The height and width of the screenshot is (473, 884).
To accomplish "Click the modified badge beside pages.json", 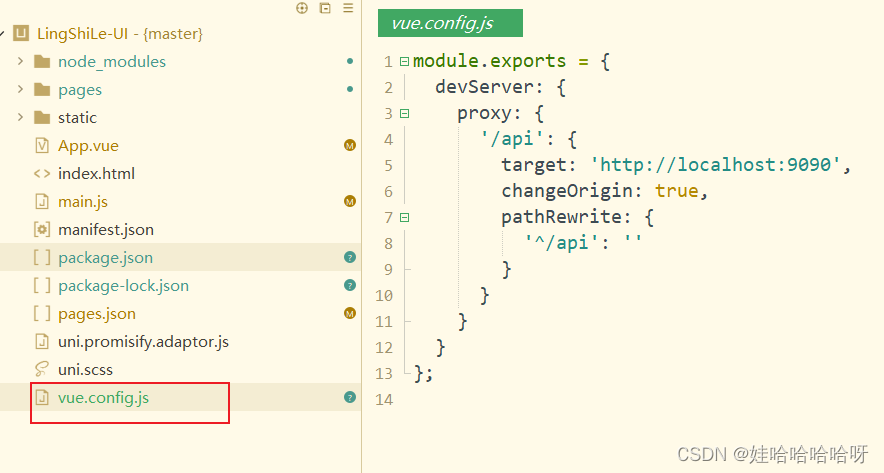I will [350, 313].
